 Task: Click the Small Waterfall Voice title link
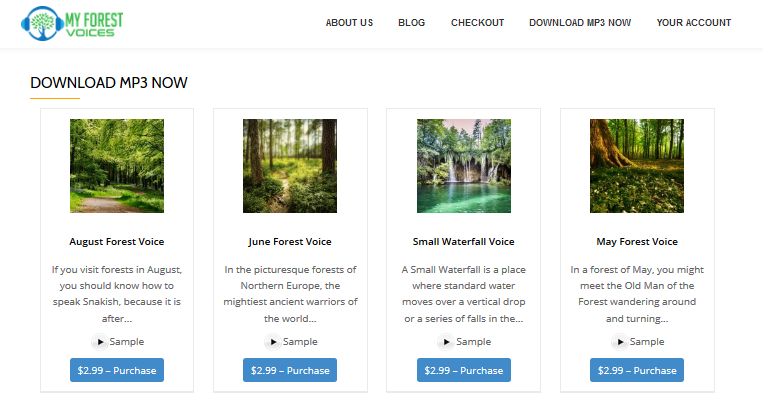pos(463,242)
